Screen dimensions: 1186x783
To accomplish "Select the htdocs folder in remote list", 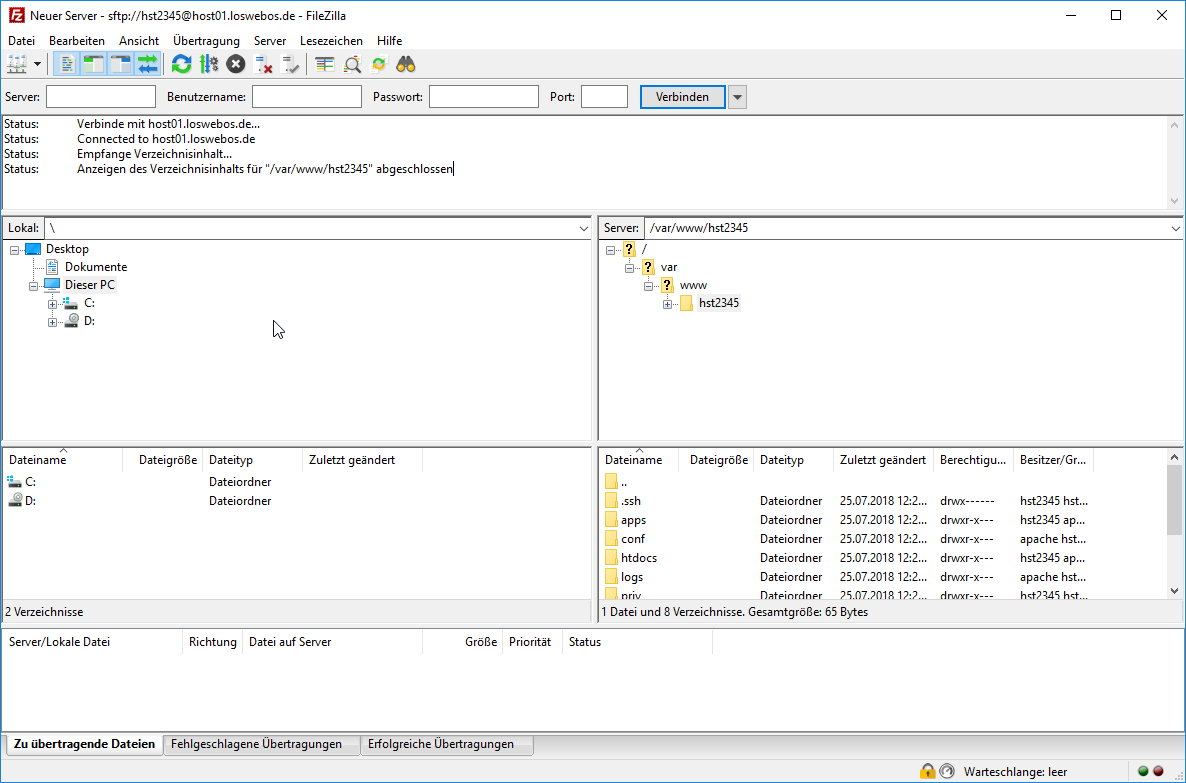I will point(638,558).
